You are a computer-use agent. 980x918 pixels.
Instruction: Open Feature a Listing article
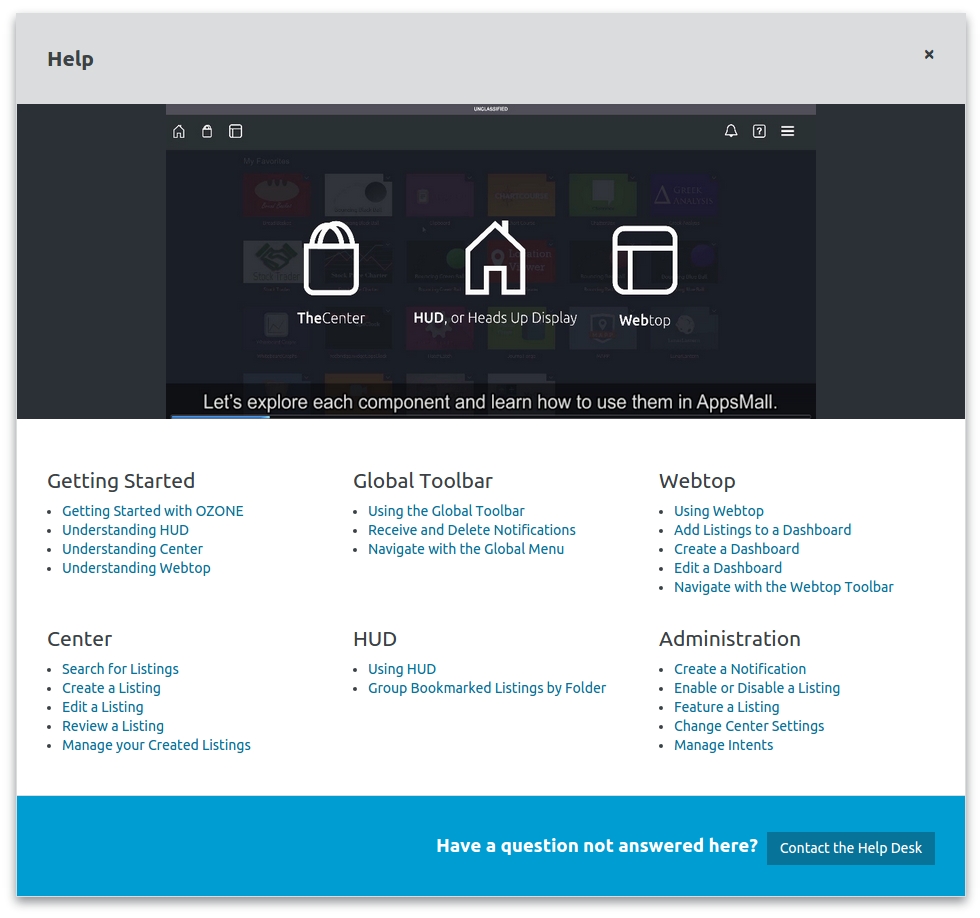pos(726,707)
